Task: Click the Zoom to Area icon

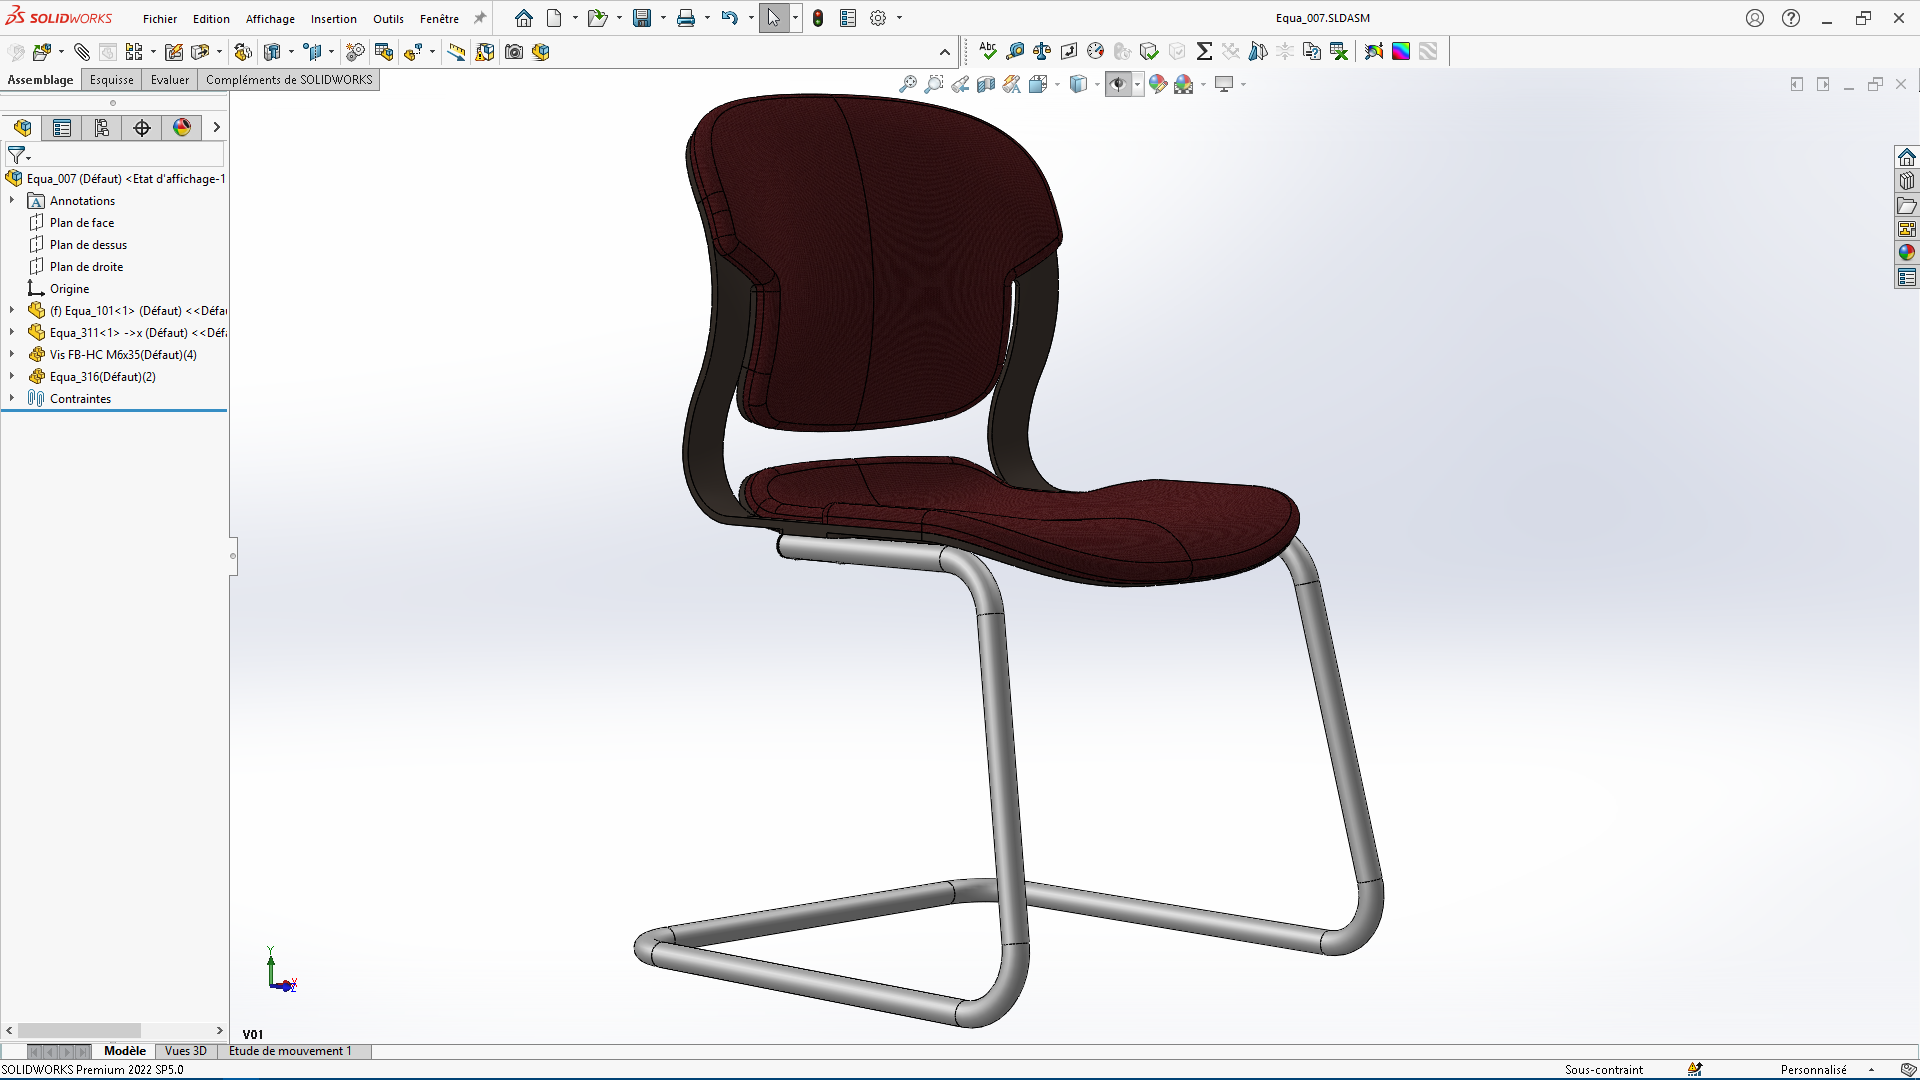Action: pyautogui.click(x=934, y=84)
